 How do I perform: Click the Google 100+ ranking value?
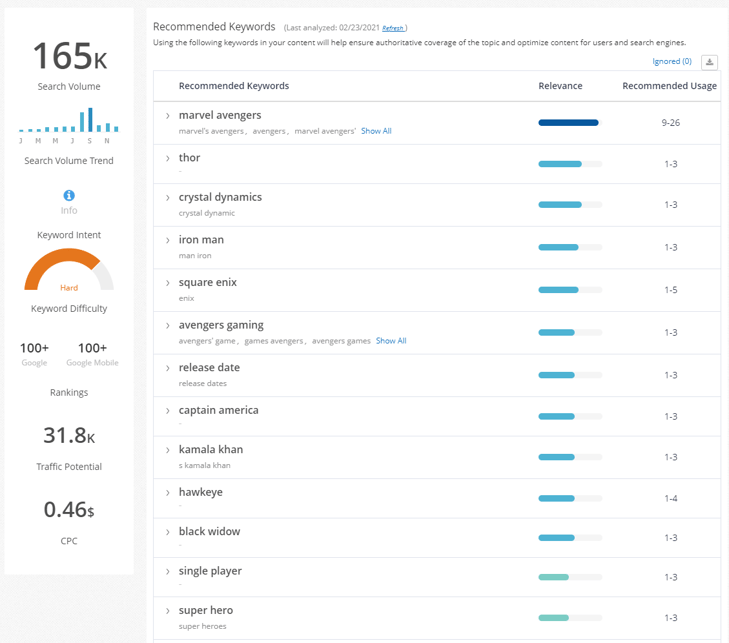click(34, 348)
